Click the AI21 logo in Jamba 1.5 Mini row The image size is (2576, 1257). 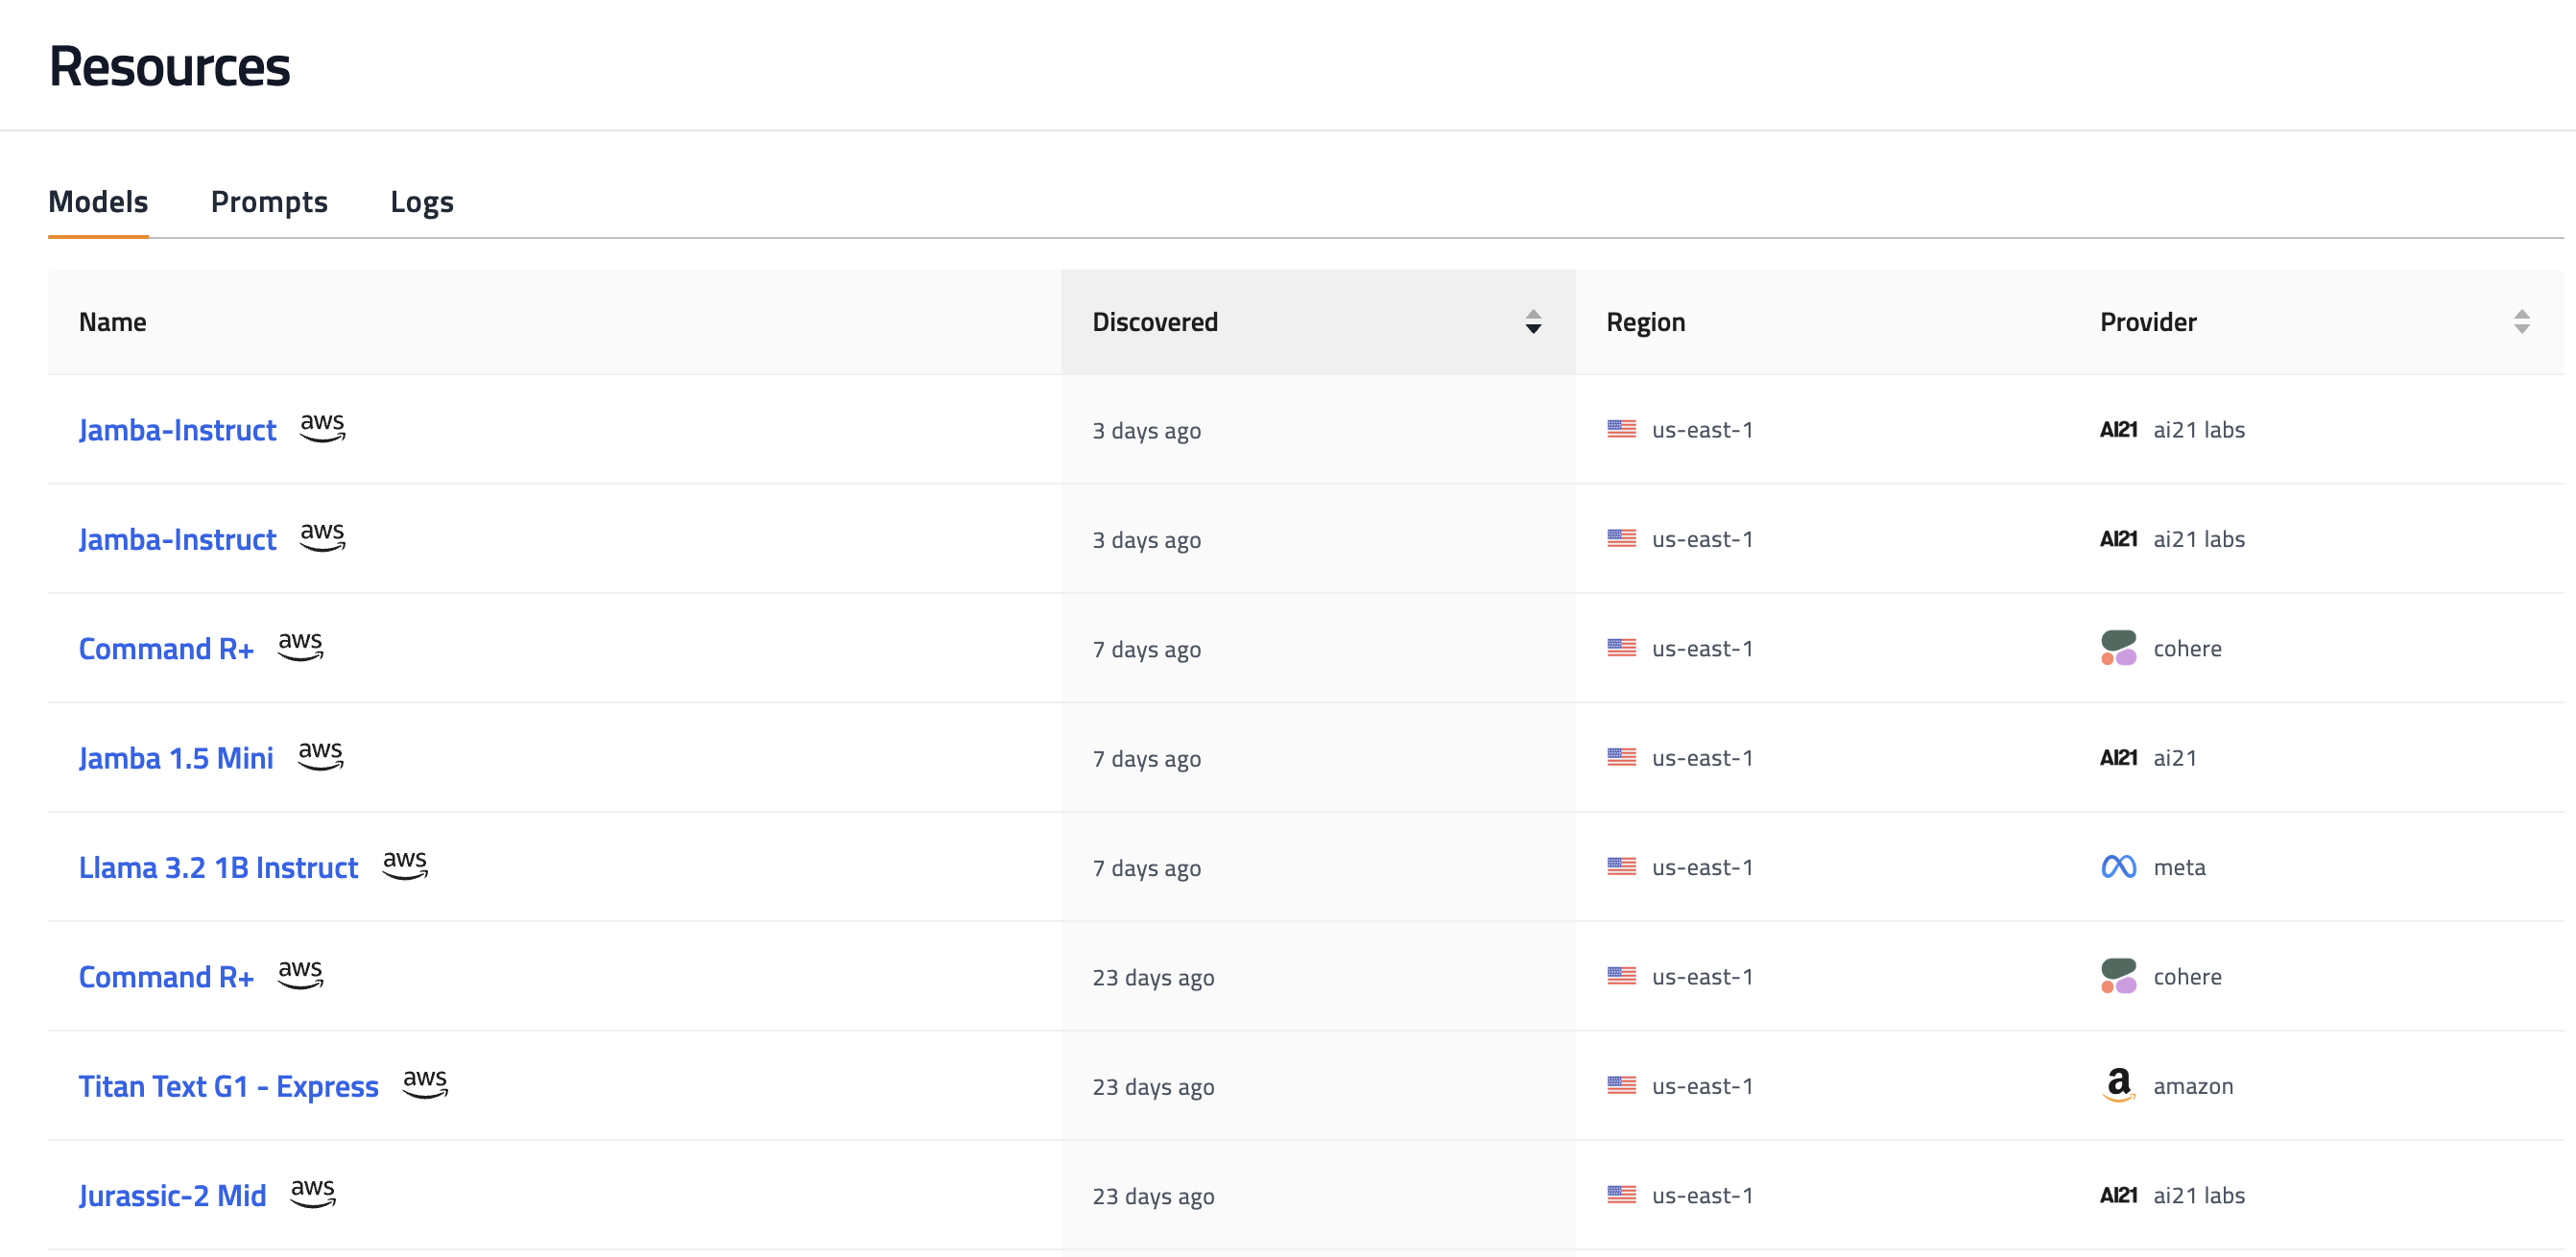point(2118,758)
